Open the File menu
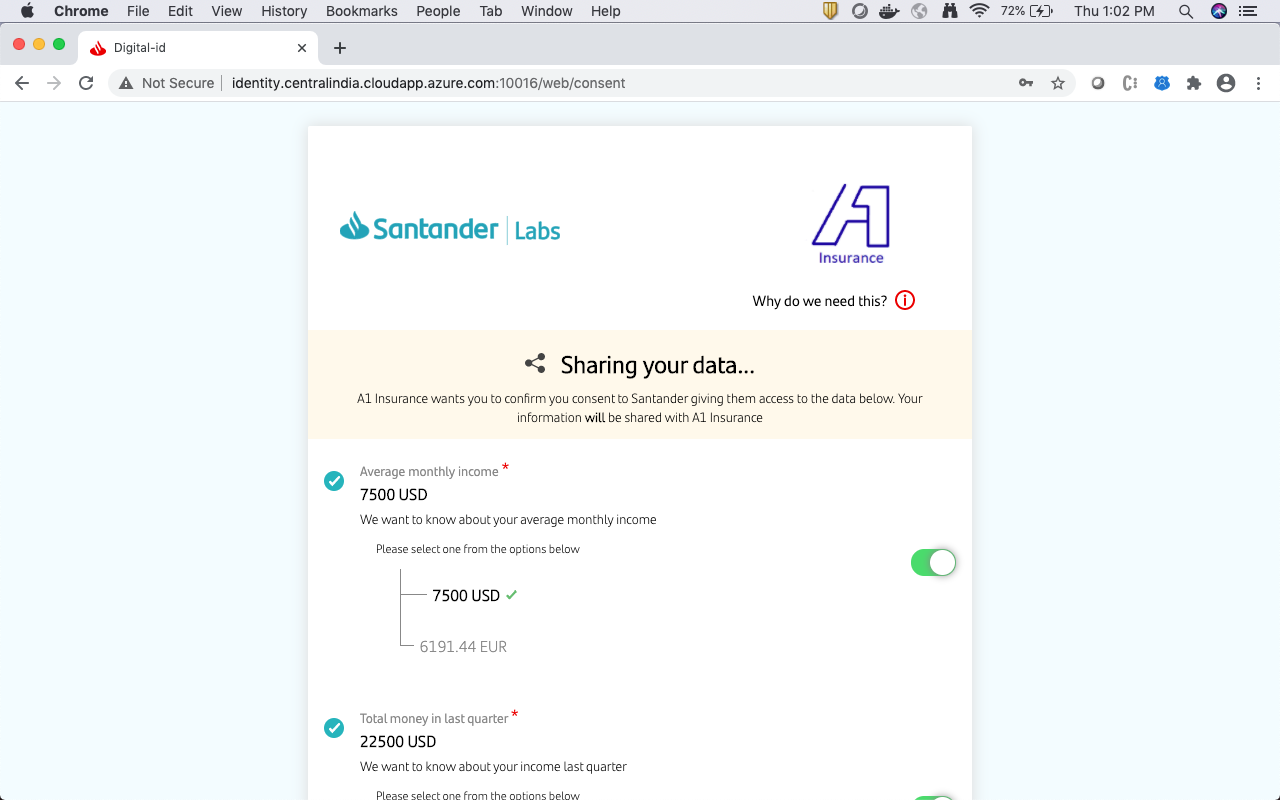Image resolution: width=1280 pixels, height=800 pixels. [138, 11]
